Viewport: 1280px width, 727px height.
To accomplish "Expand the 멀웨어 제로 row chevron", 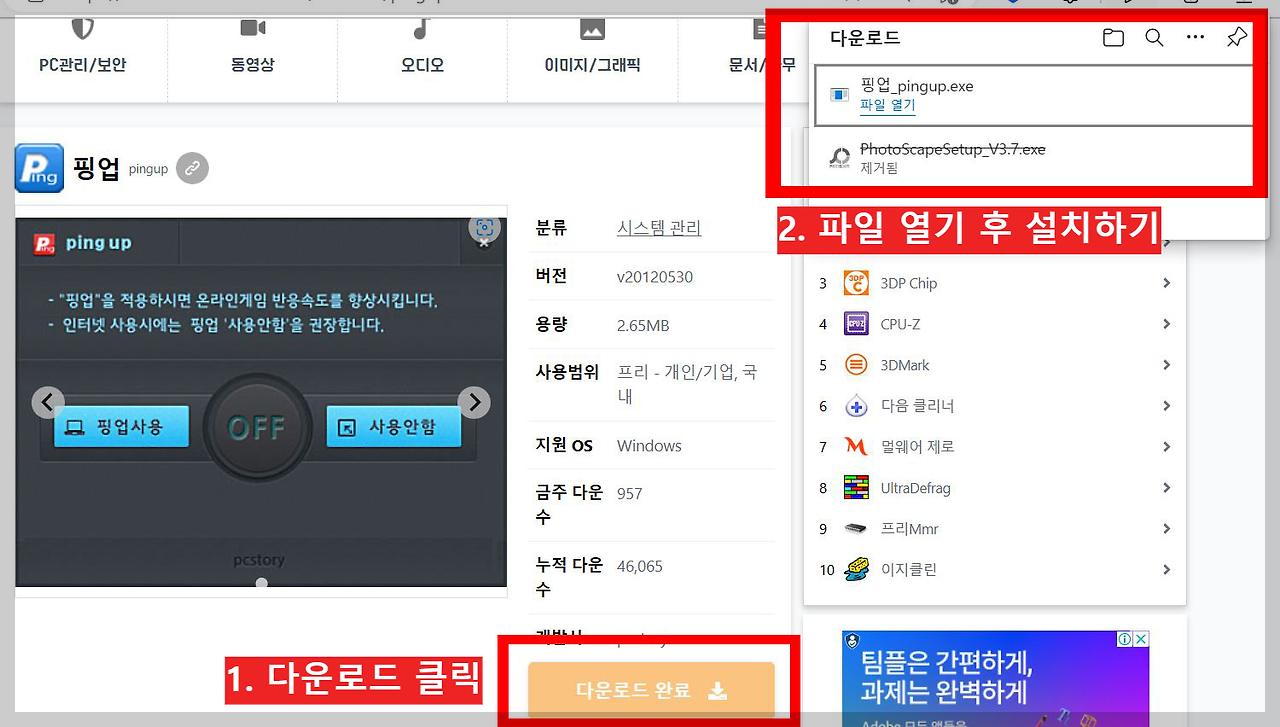I will [1166, 447].
